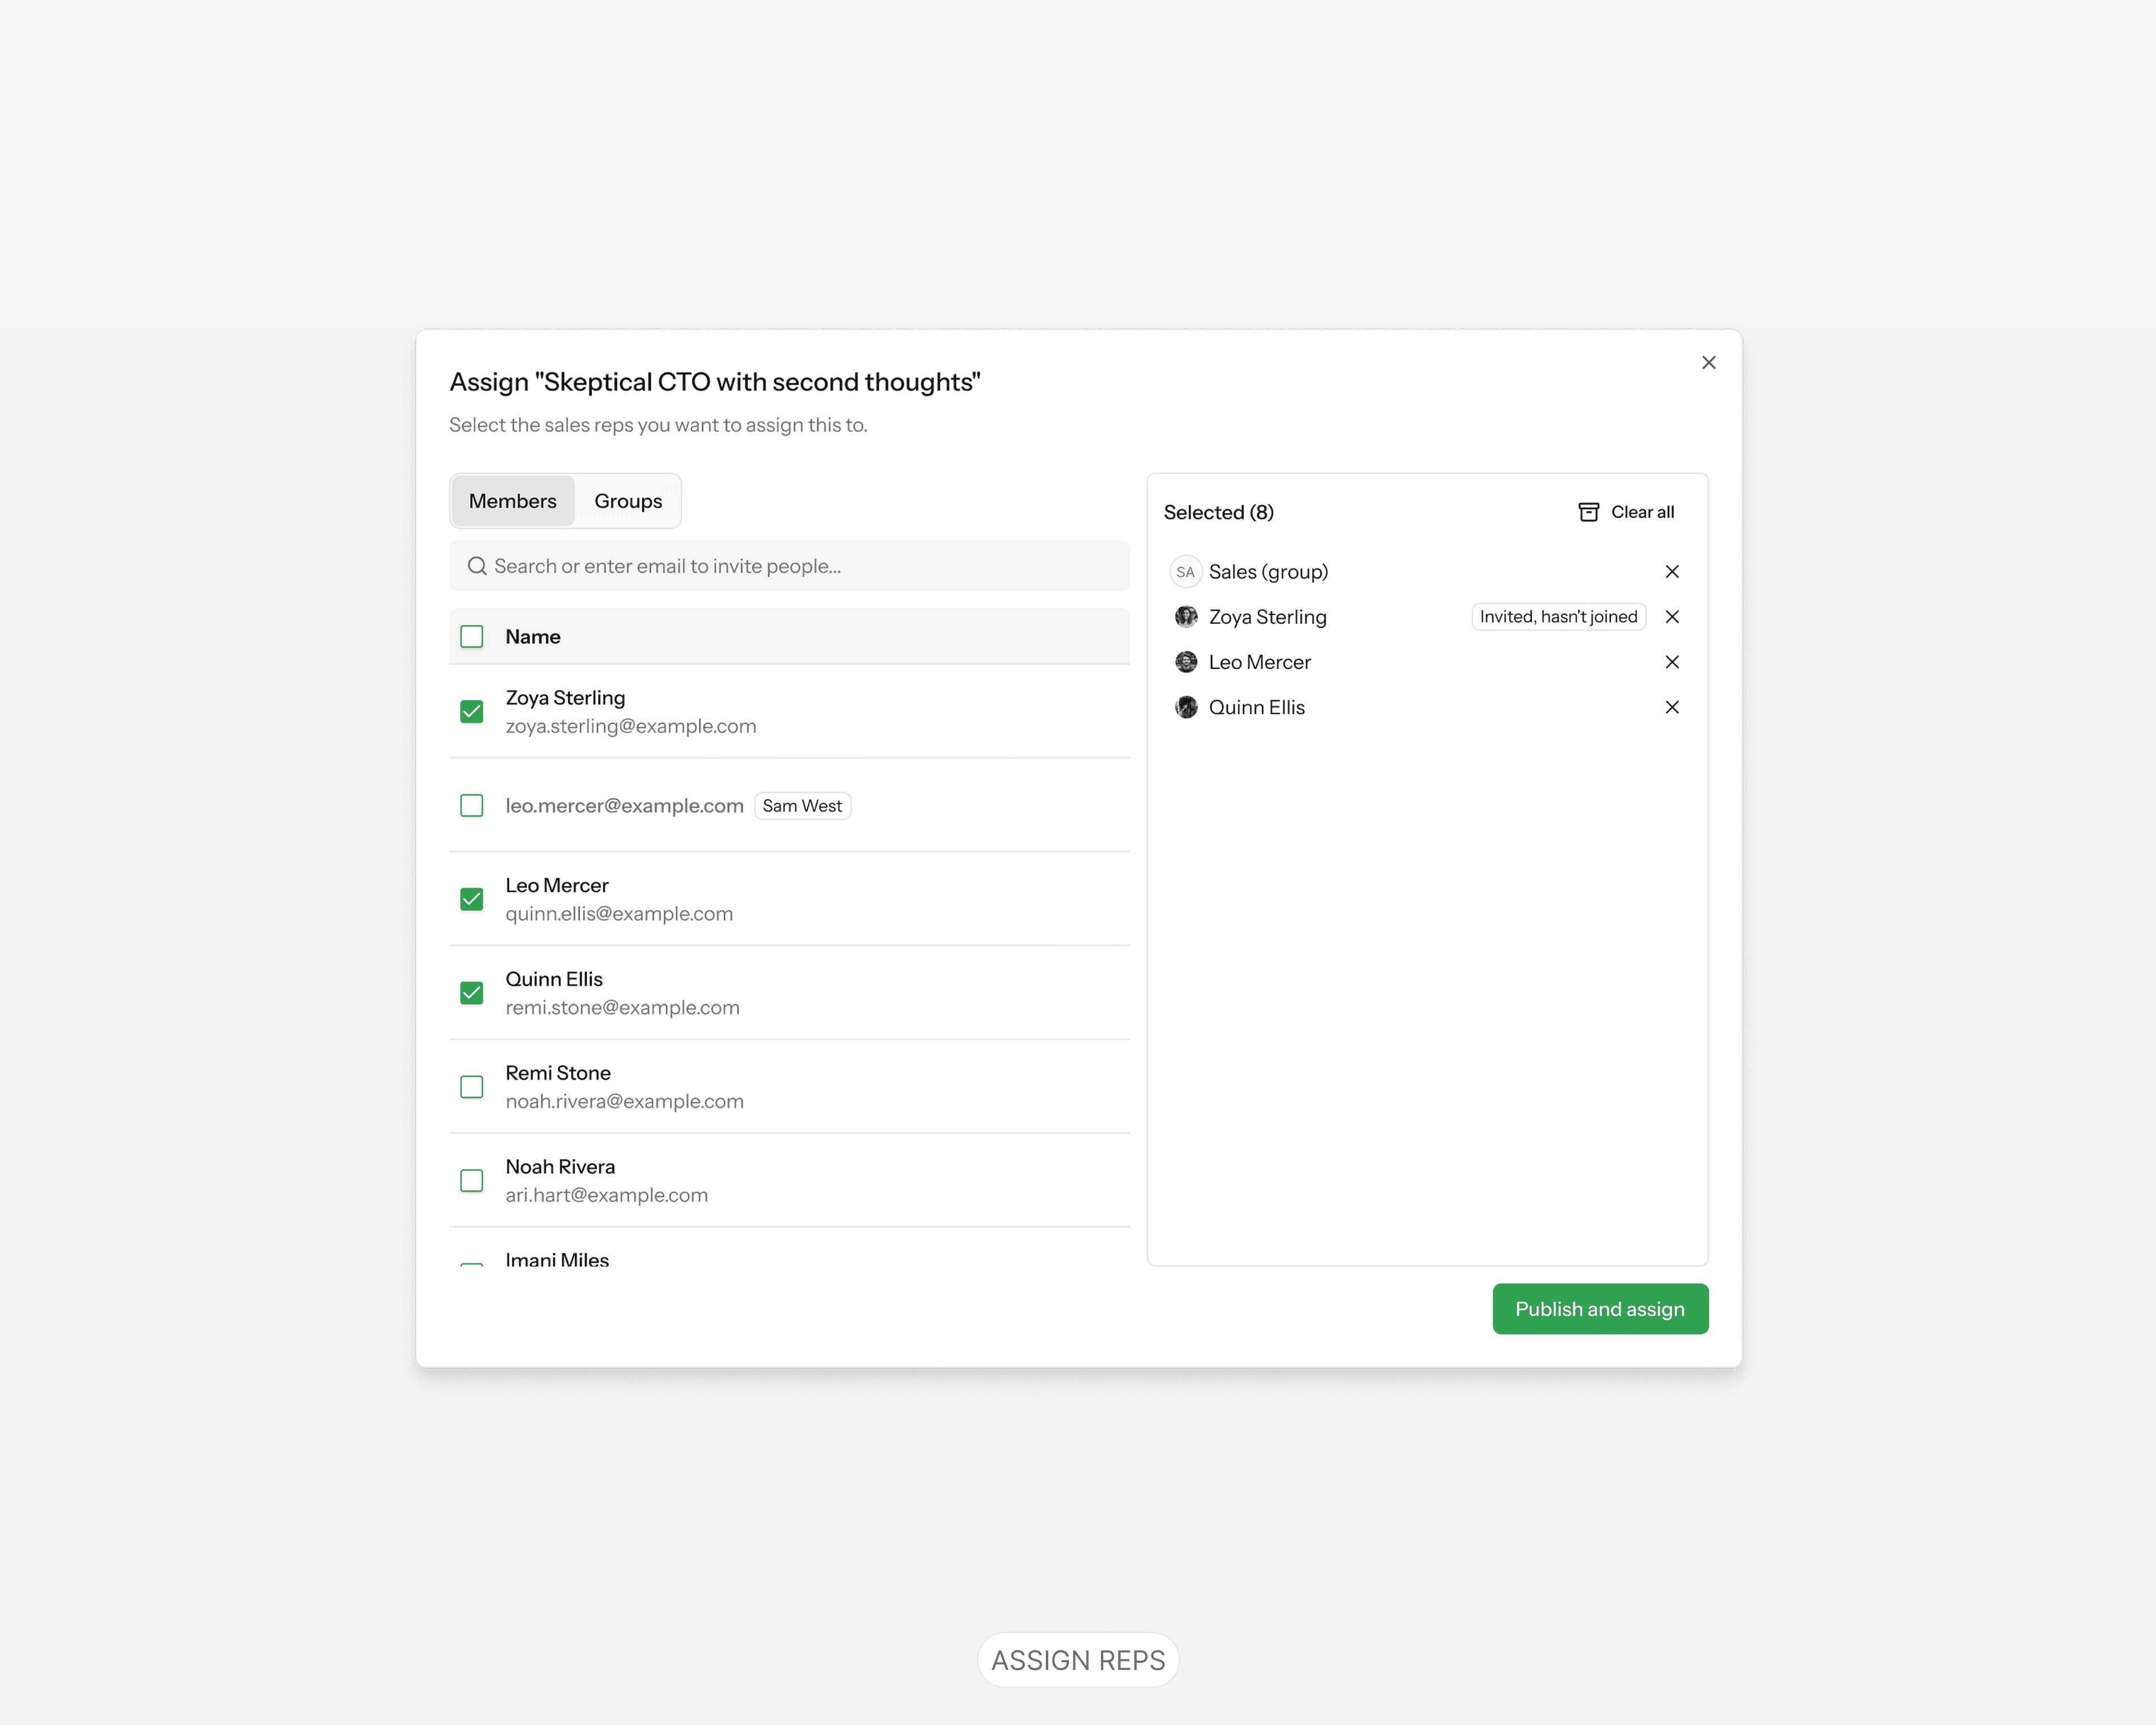Check the leo.mercer@example.com row checkbox

[x=472, y=805]
